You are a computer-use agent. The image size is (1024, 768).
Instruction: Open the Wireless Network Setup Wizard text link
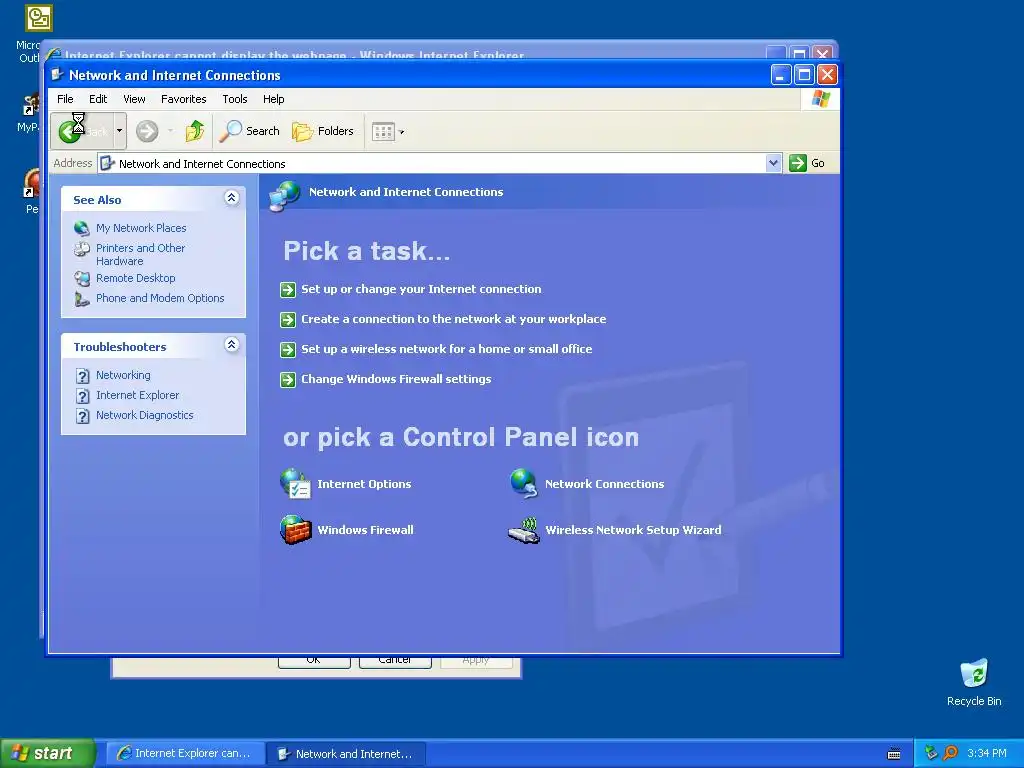tap(633, 530)
